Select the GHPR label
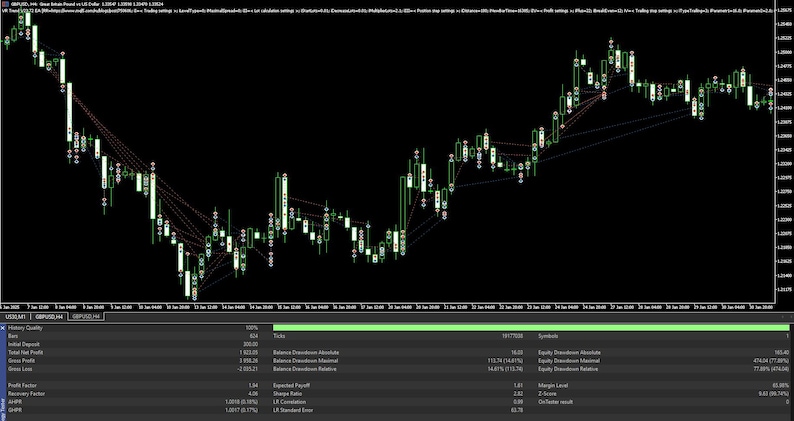Screen dimensions: 794x421 (x=15, y=410)
